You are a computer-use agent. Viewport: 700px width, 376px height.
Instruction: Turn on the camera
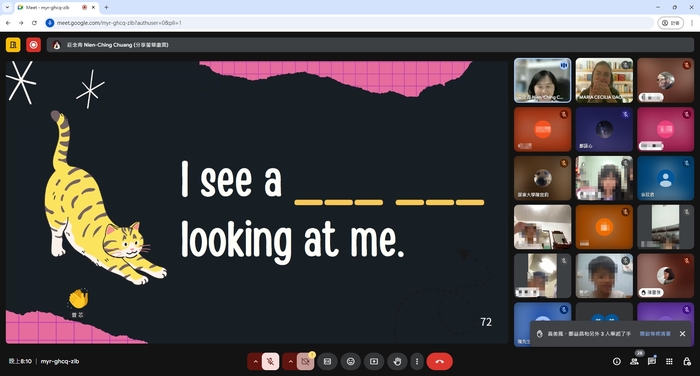pos(305,361)
